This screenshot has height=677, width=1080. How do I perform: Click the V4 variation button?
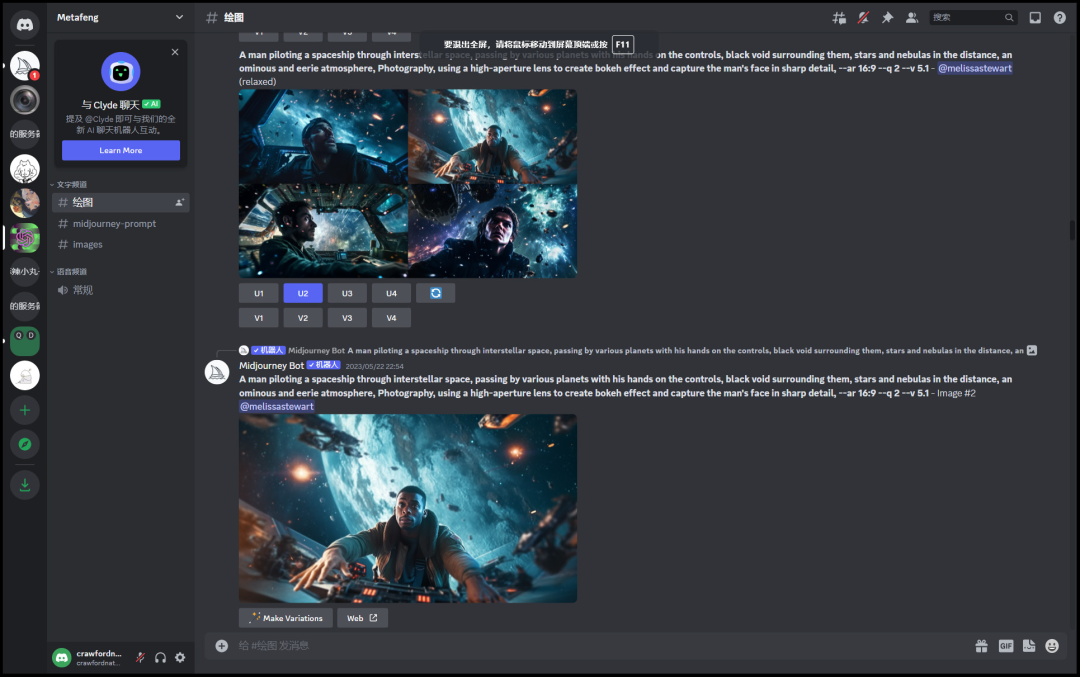(391, 318)
